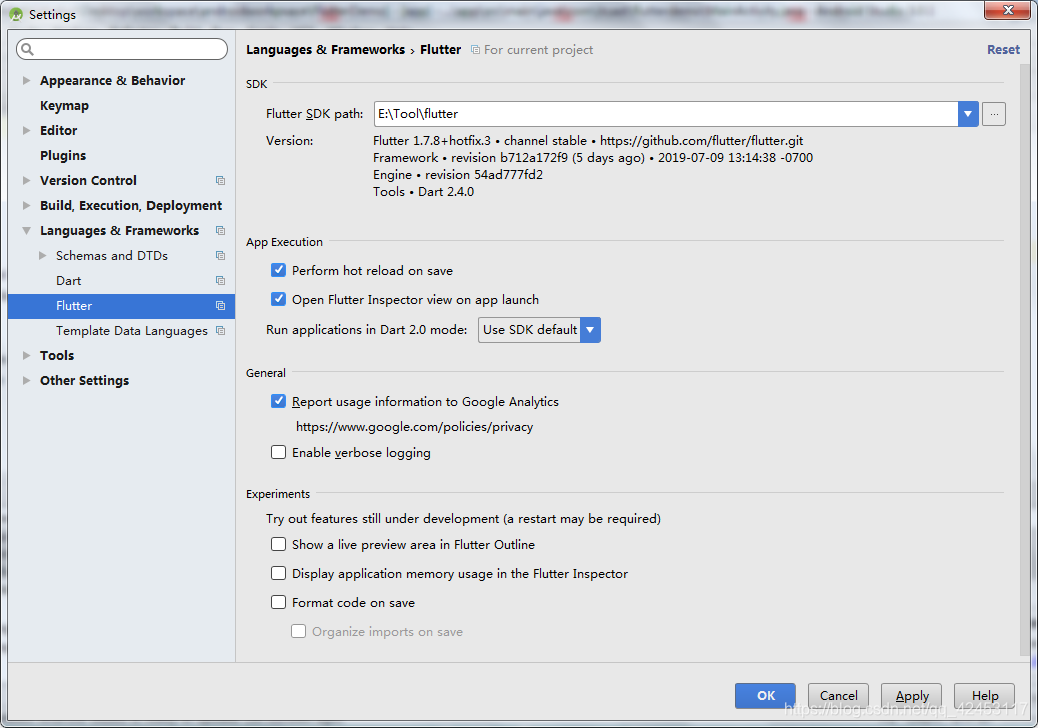
Task: Click the browse button next to SDK path
Action: point(993,114)
